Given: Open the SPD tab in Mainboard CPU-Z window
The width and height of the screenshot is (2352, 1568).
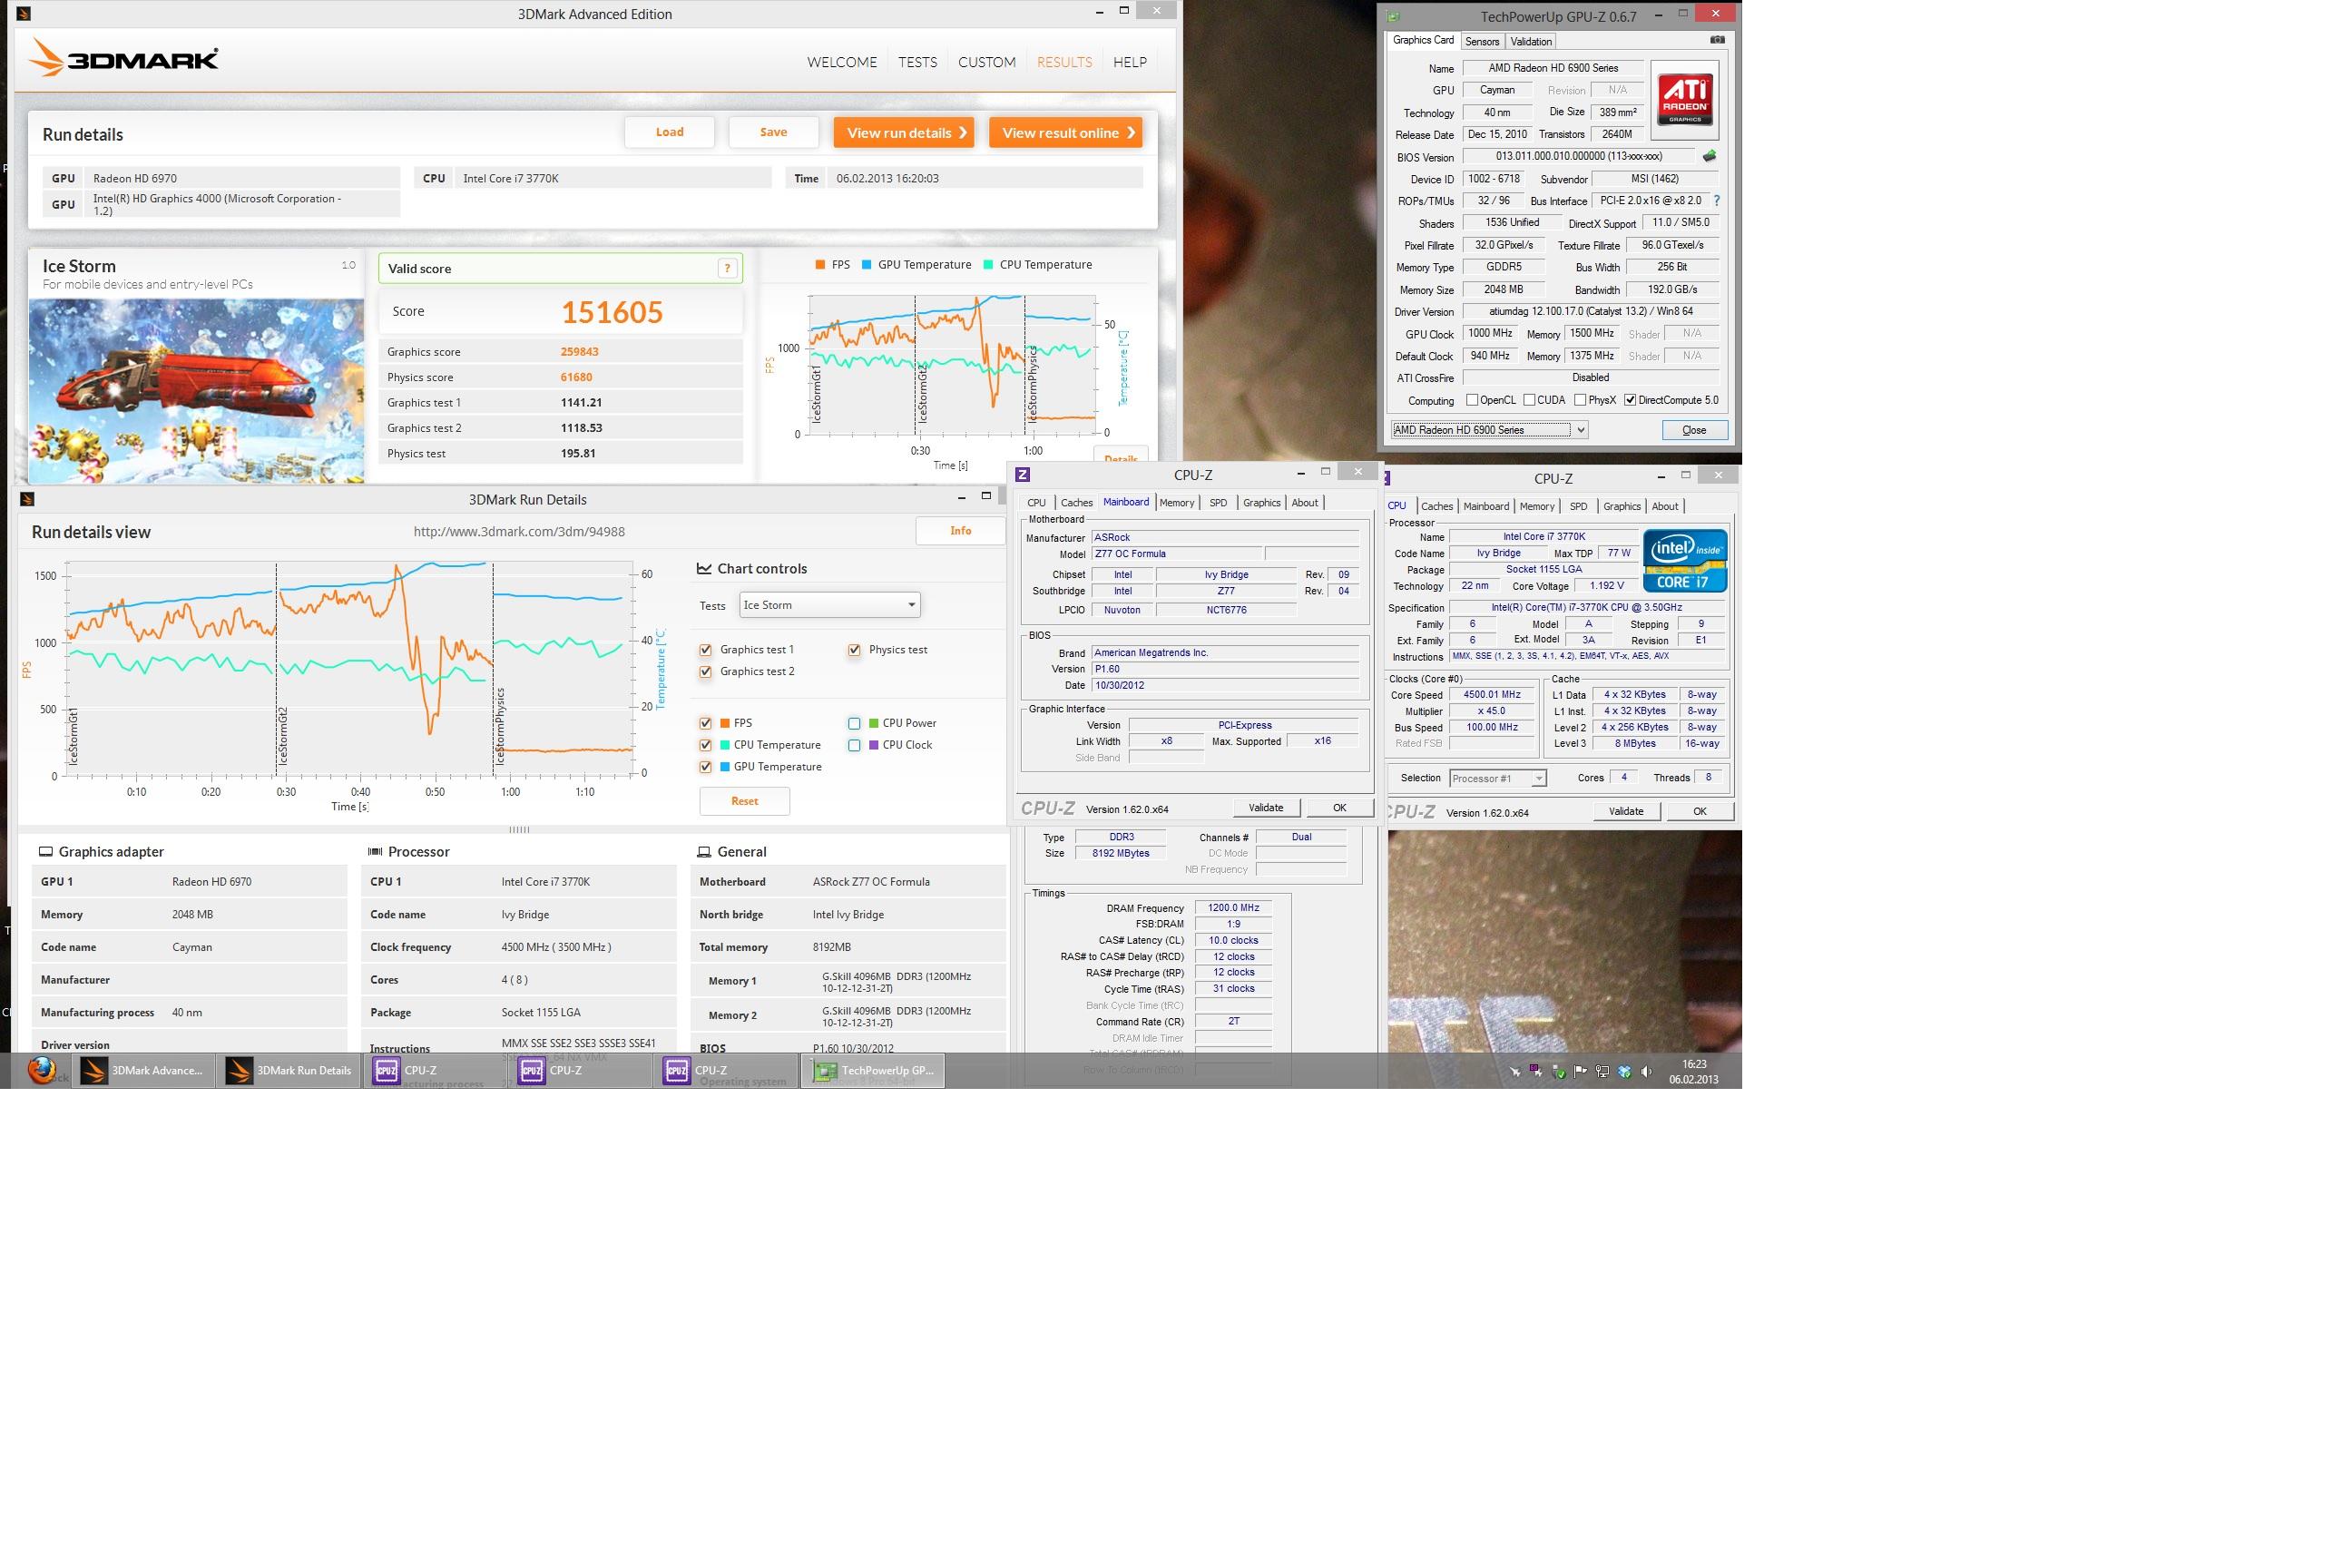Looking at the screenshot, I should pyautogui.click(x=1218, y=503).
